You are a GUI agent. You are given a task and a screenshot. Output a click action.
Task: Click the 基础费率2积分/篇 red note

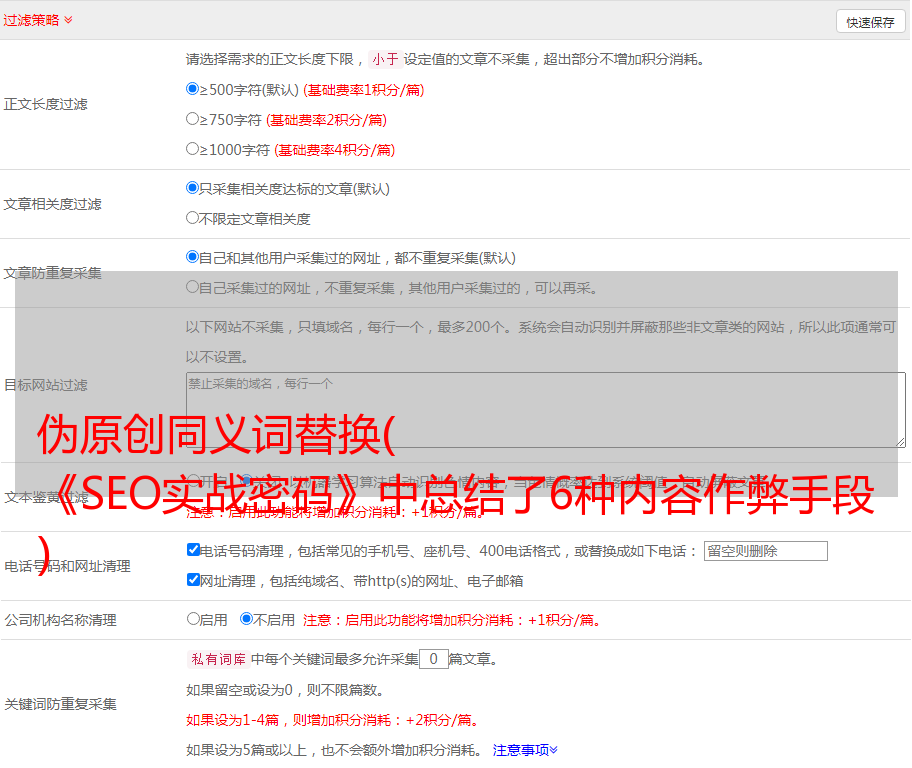pos(326,120)
